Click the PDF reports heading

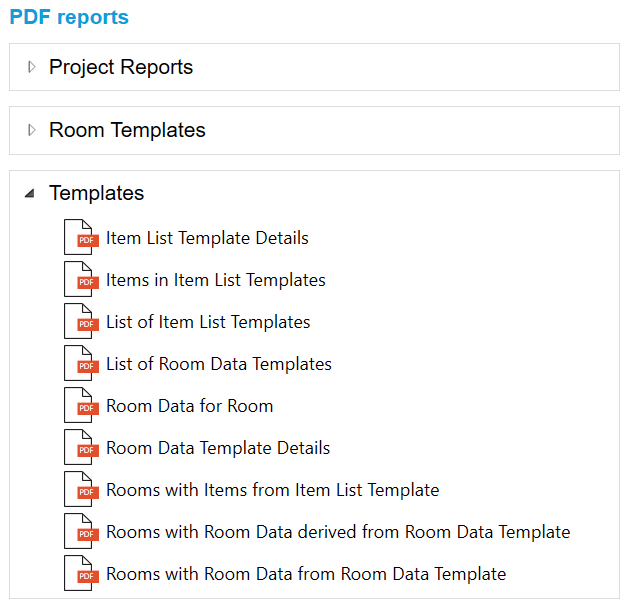click(x=69, y=17)
